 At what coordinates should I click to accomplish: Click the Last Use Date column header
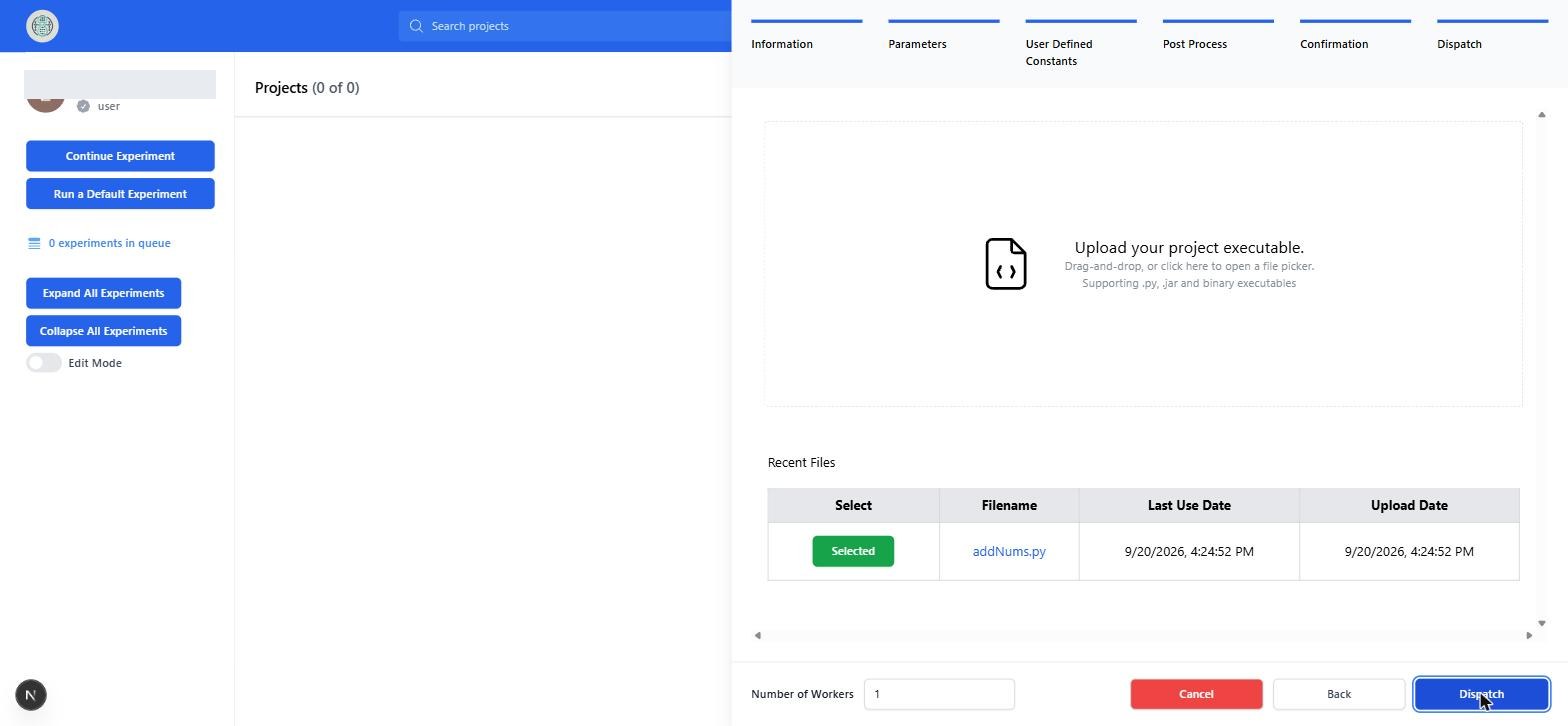click(1189, 505)
